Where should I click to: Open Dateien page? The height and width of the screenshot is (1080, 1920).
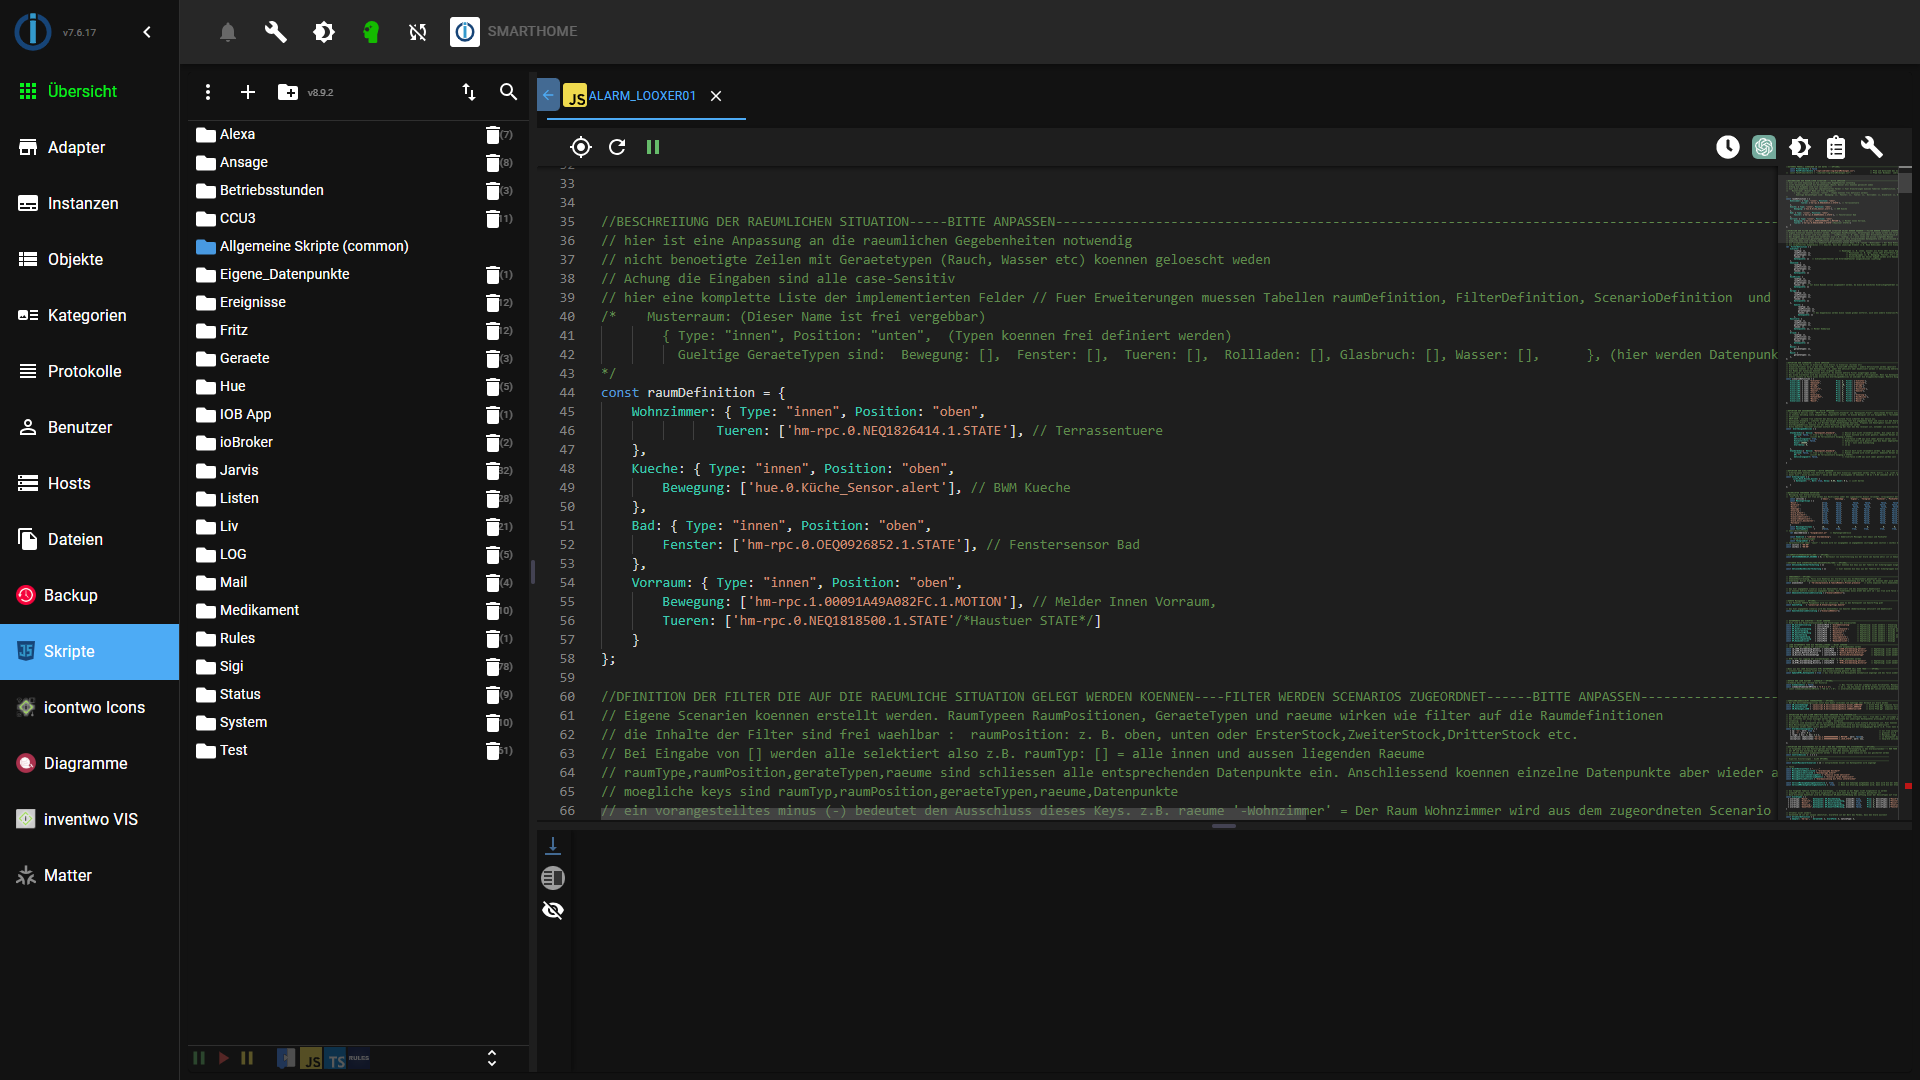tap(89, 539)
